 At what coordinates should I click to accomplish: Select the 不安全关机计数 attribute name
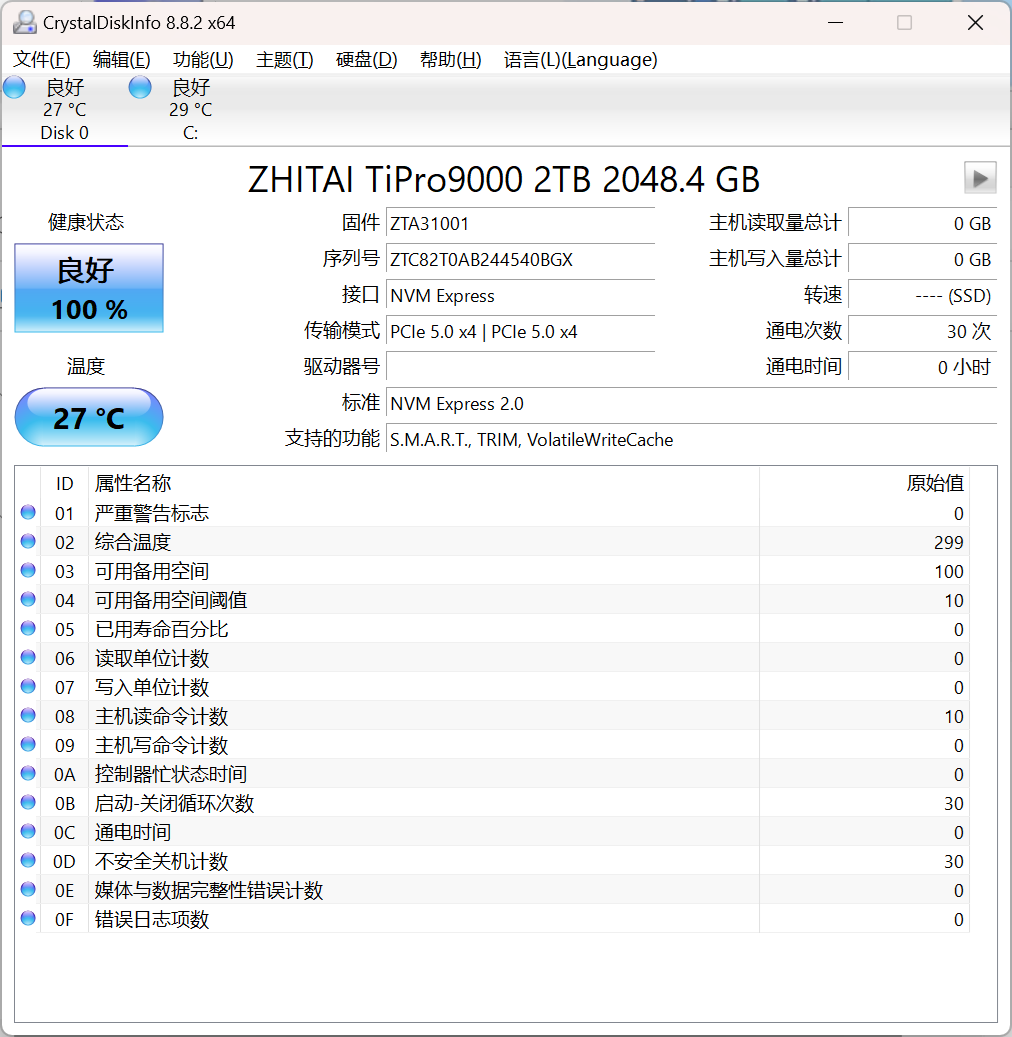click(161, 862)
